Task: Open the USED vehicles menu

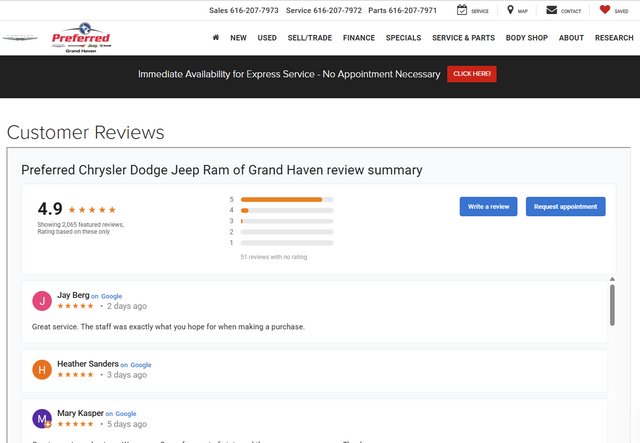Action: click(x=267, y=38)
